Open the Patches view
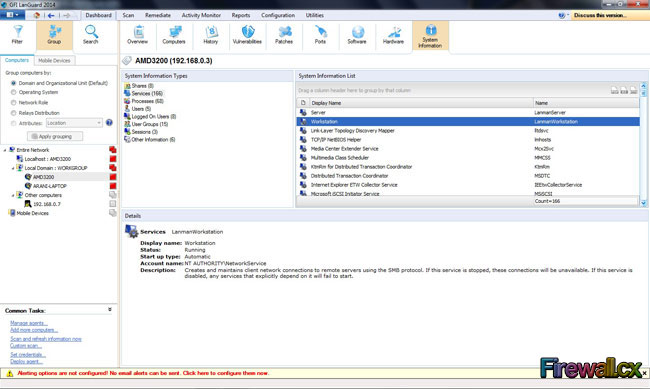Screen dimensions: 650x389 click(284, 35)
